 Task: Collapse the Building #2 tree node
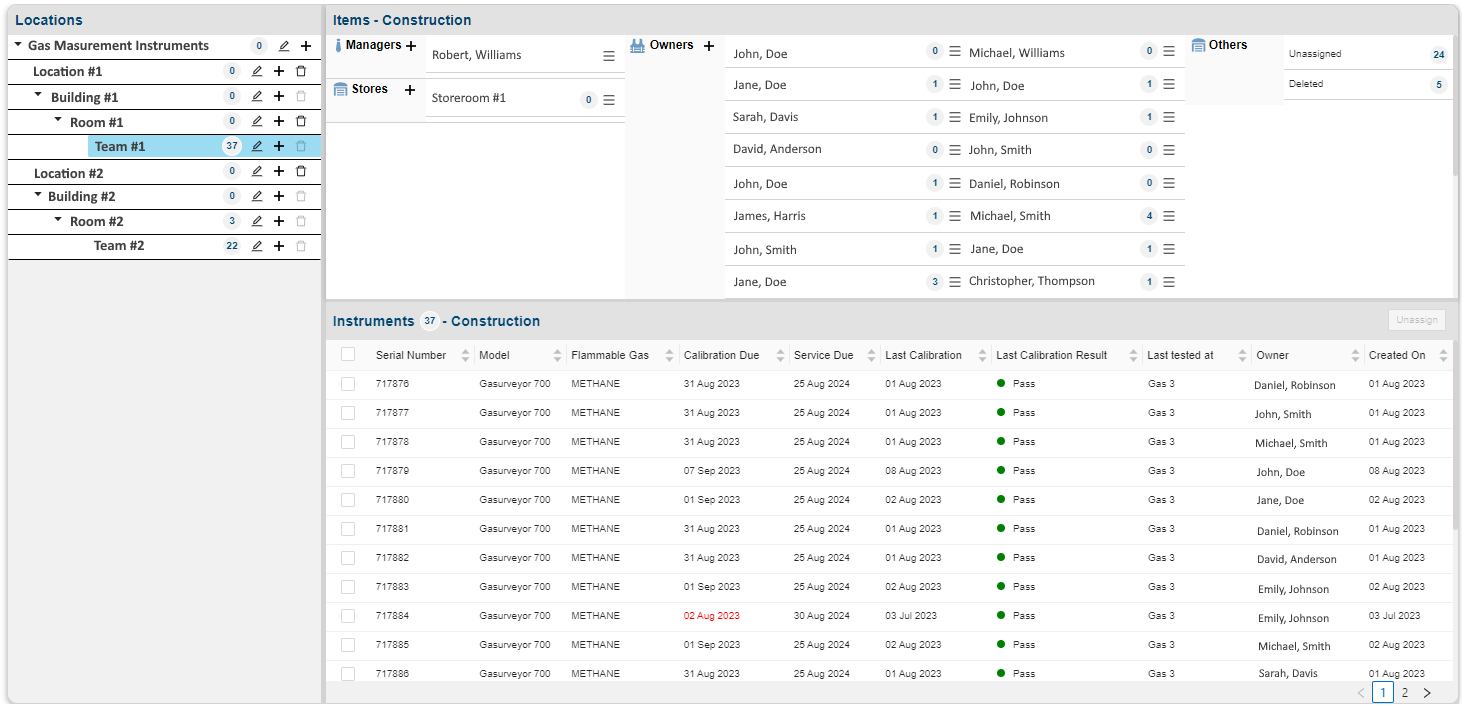[38, 195]
